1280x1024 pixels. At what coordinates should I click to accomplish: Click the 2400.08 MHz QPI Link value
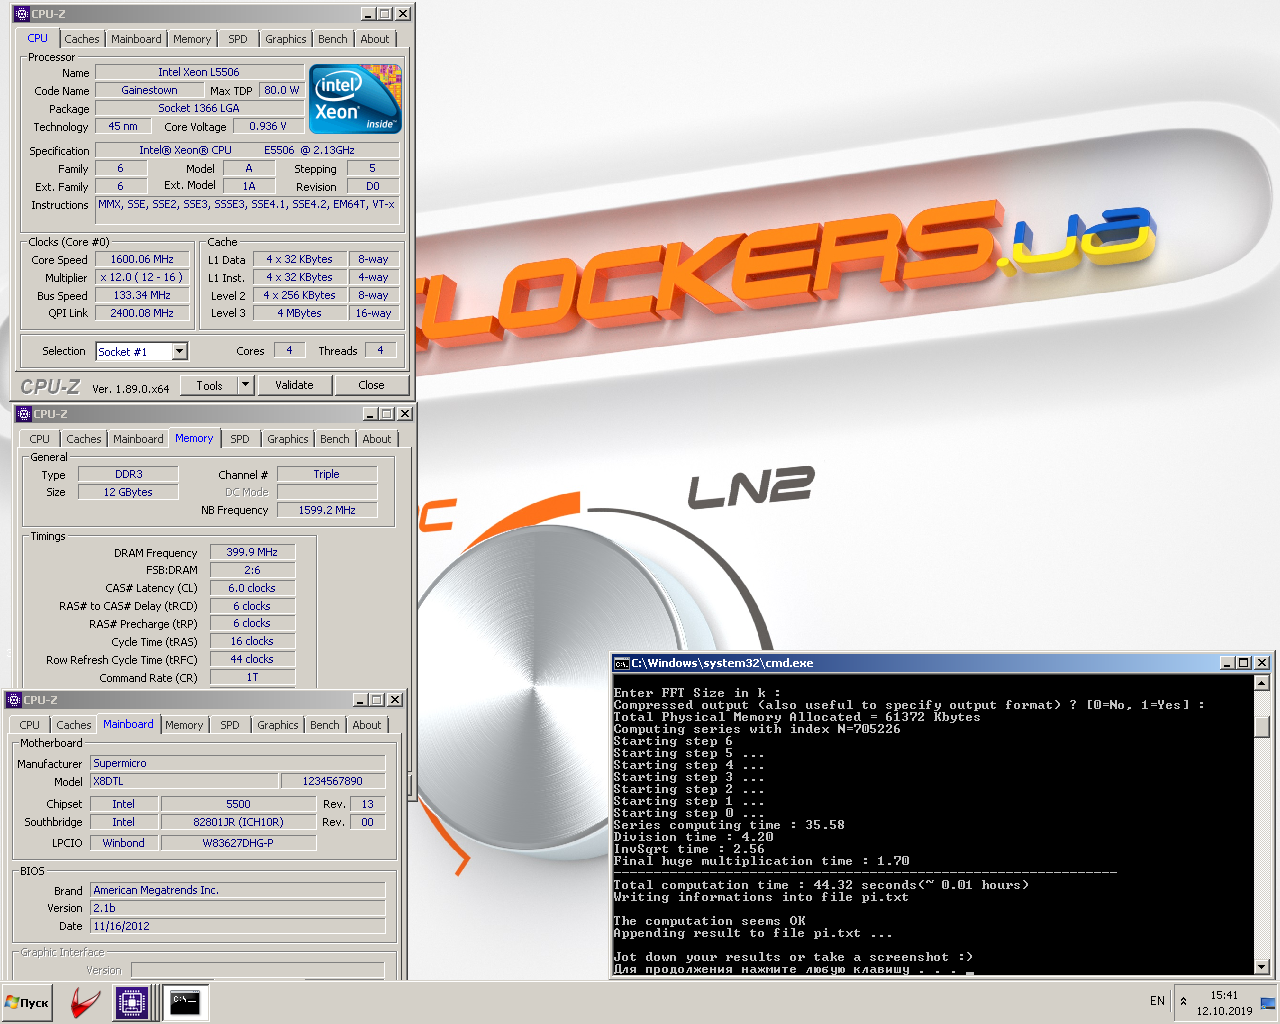coord(142,313)
